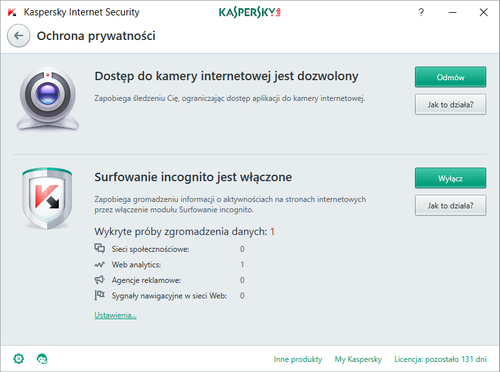The width and height of the screenshot is (500, 372).
Task: Click 'Agencje reklamowe:' label
Action: (146, 280)
